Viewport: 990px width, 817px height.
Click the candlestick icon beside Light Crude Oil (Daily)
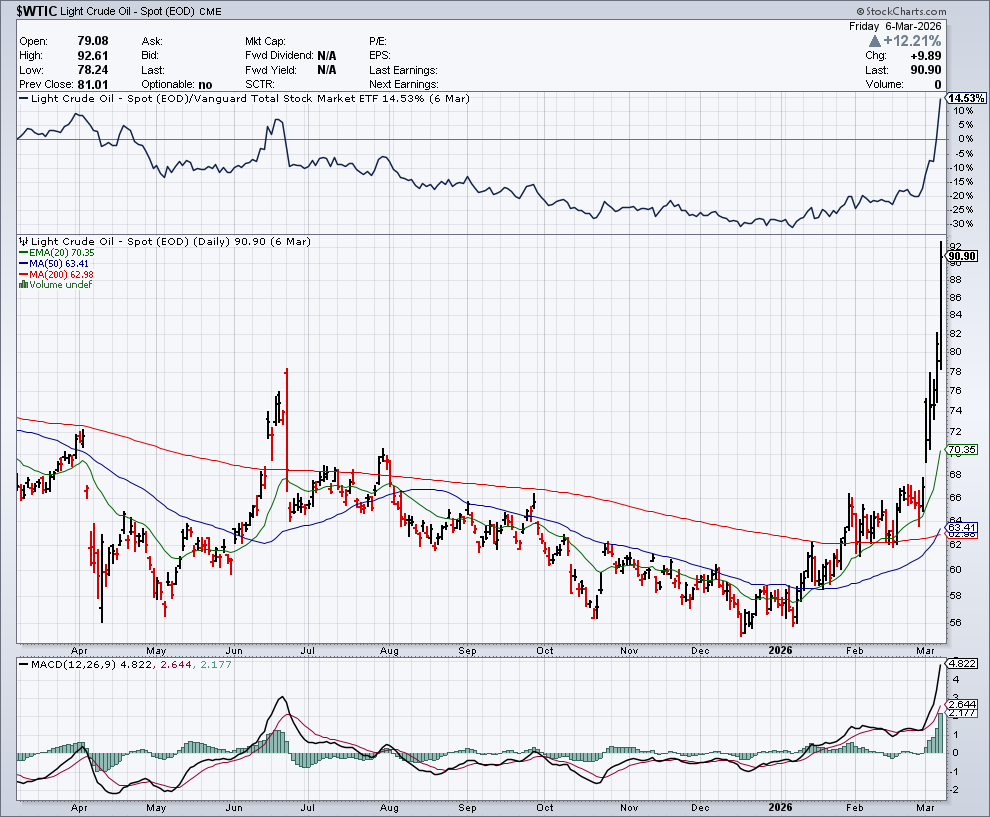23,242
